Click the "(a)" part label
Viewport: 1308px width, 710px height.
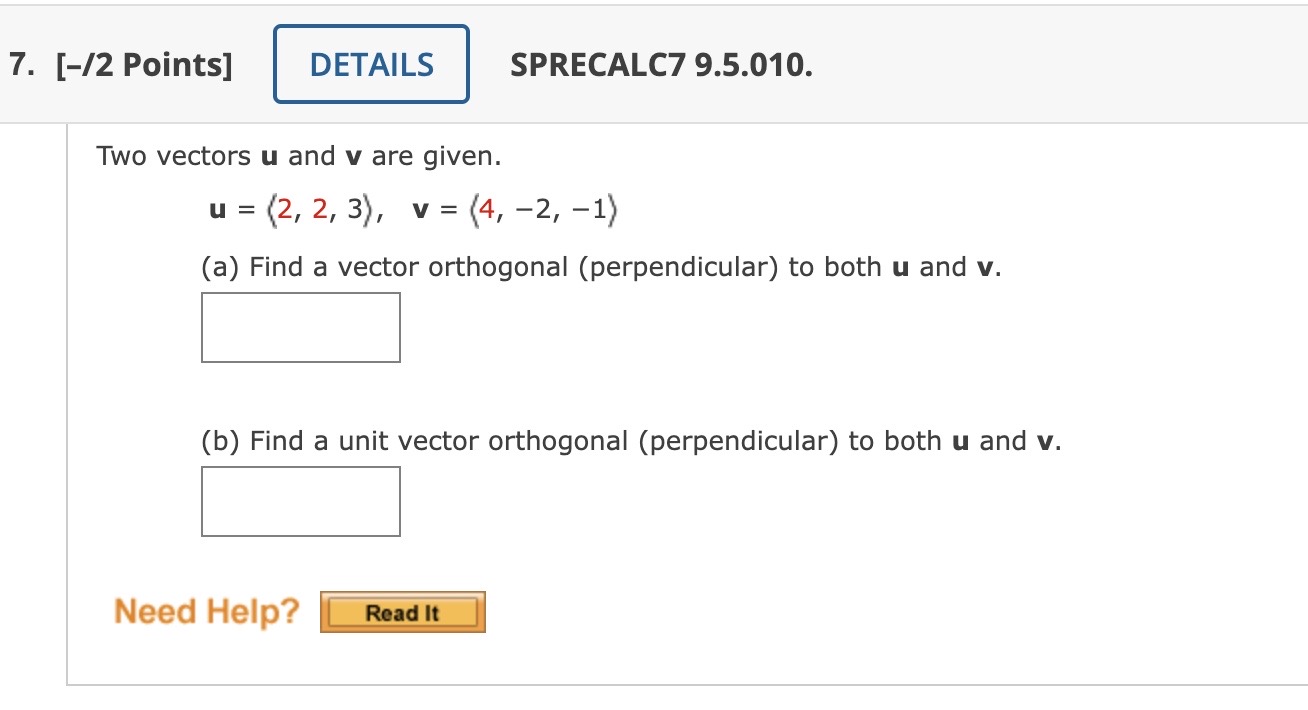click(x=220, y=267)
